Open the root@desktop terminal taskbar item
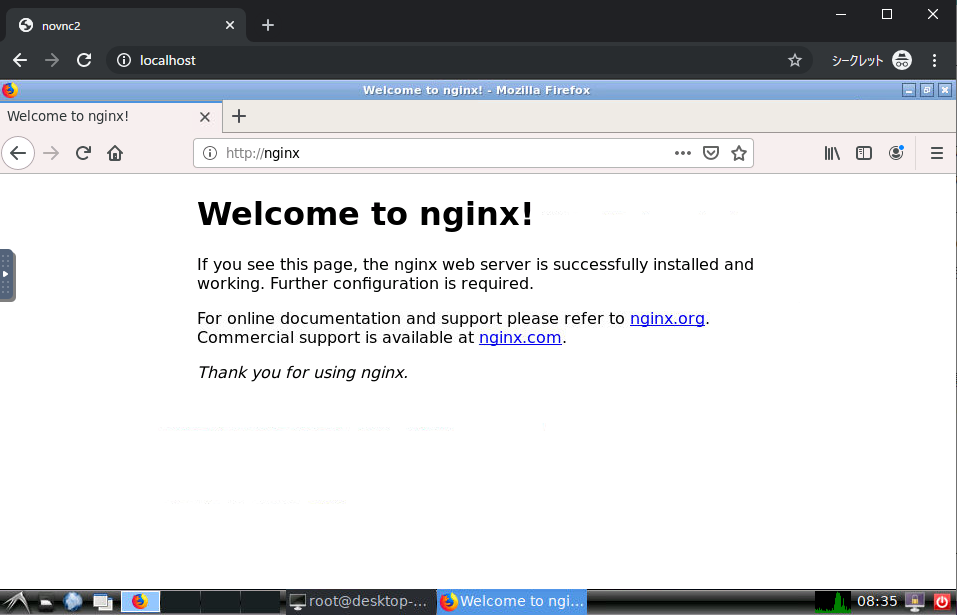 tap(360, 602)
